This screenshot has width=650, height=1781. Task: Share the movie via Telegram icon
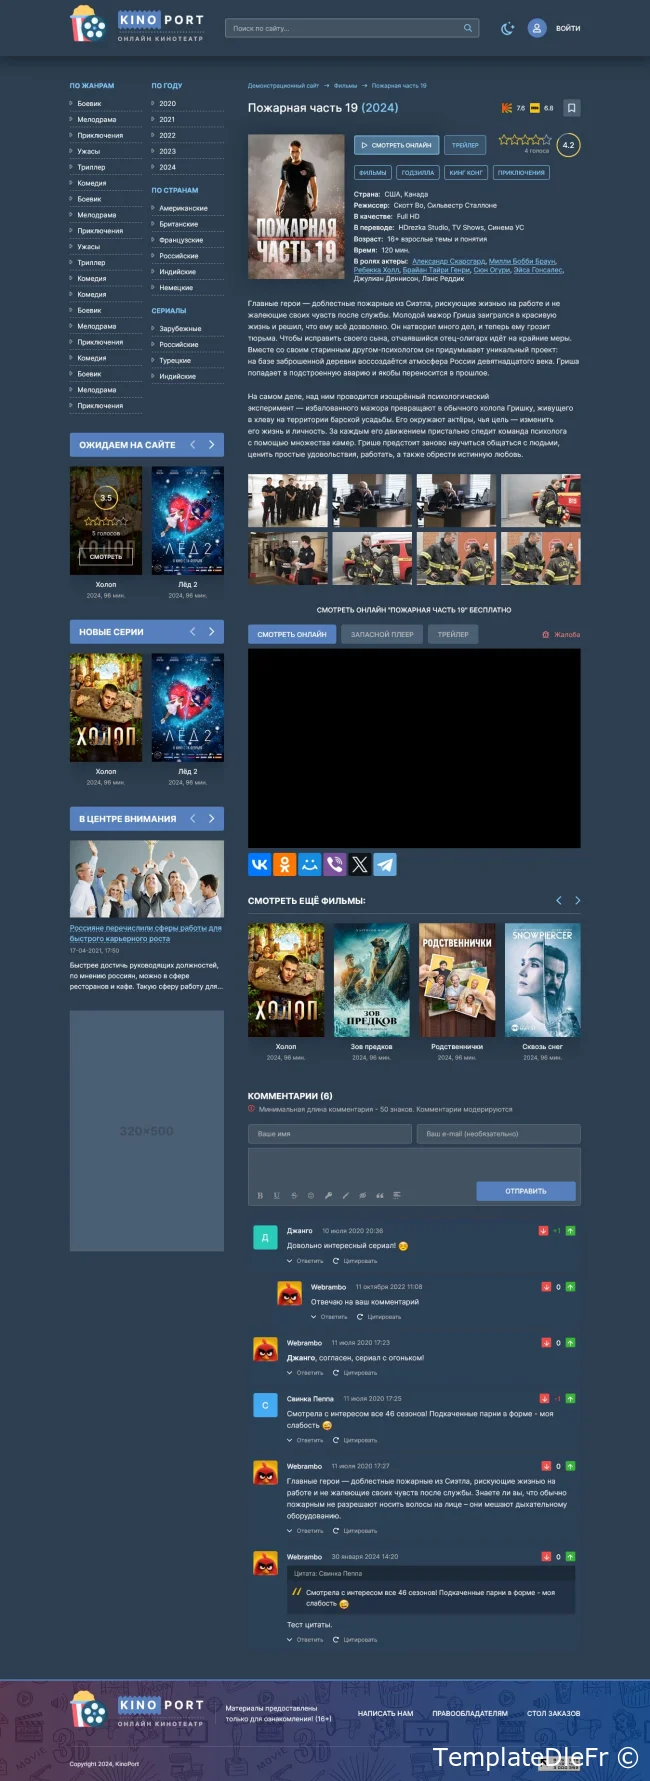pos(385,864)
